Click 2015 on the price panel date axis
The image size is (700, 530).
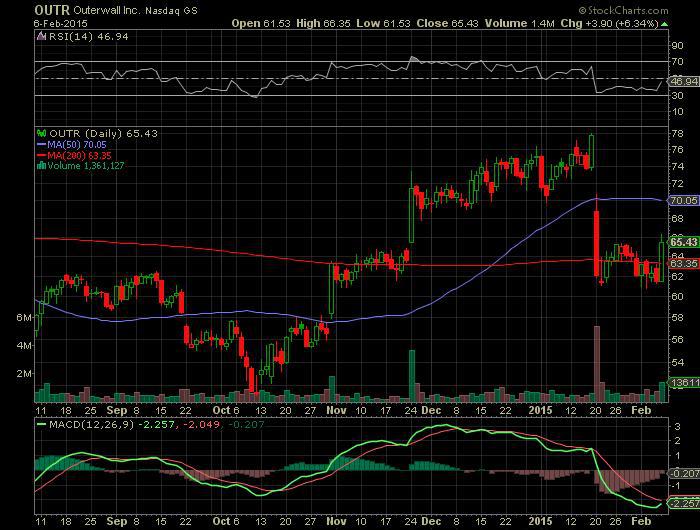(540, 410)
